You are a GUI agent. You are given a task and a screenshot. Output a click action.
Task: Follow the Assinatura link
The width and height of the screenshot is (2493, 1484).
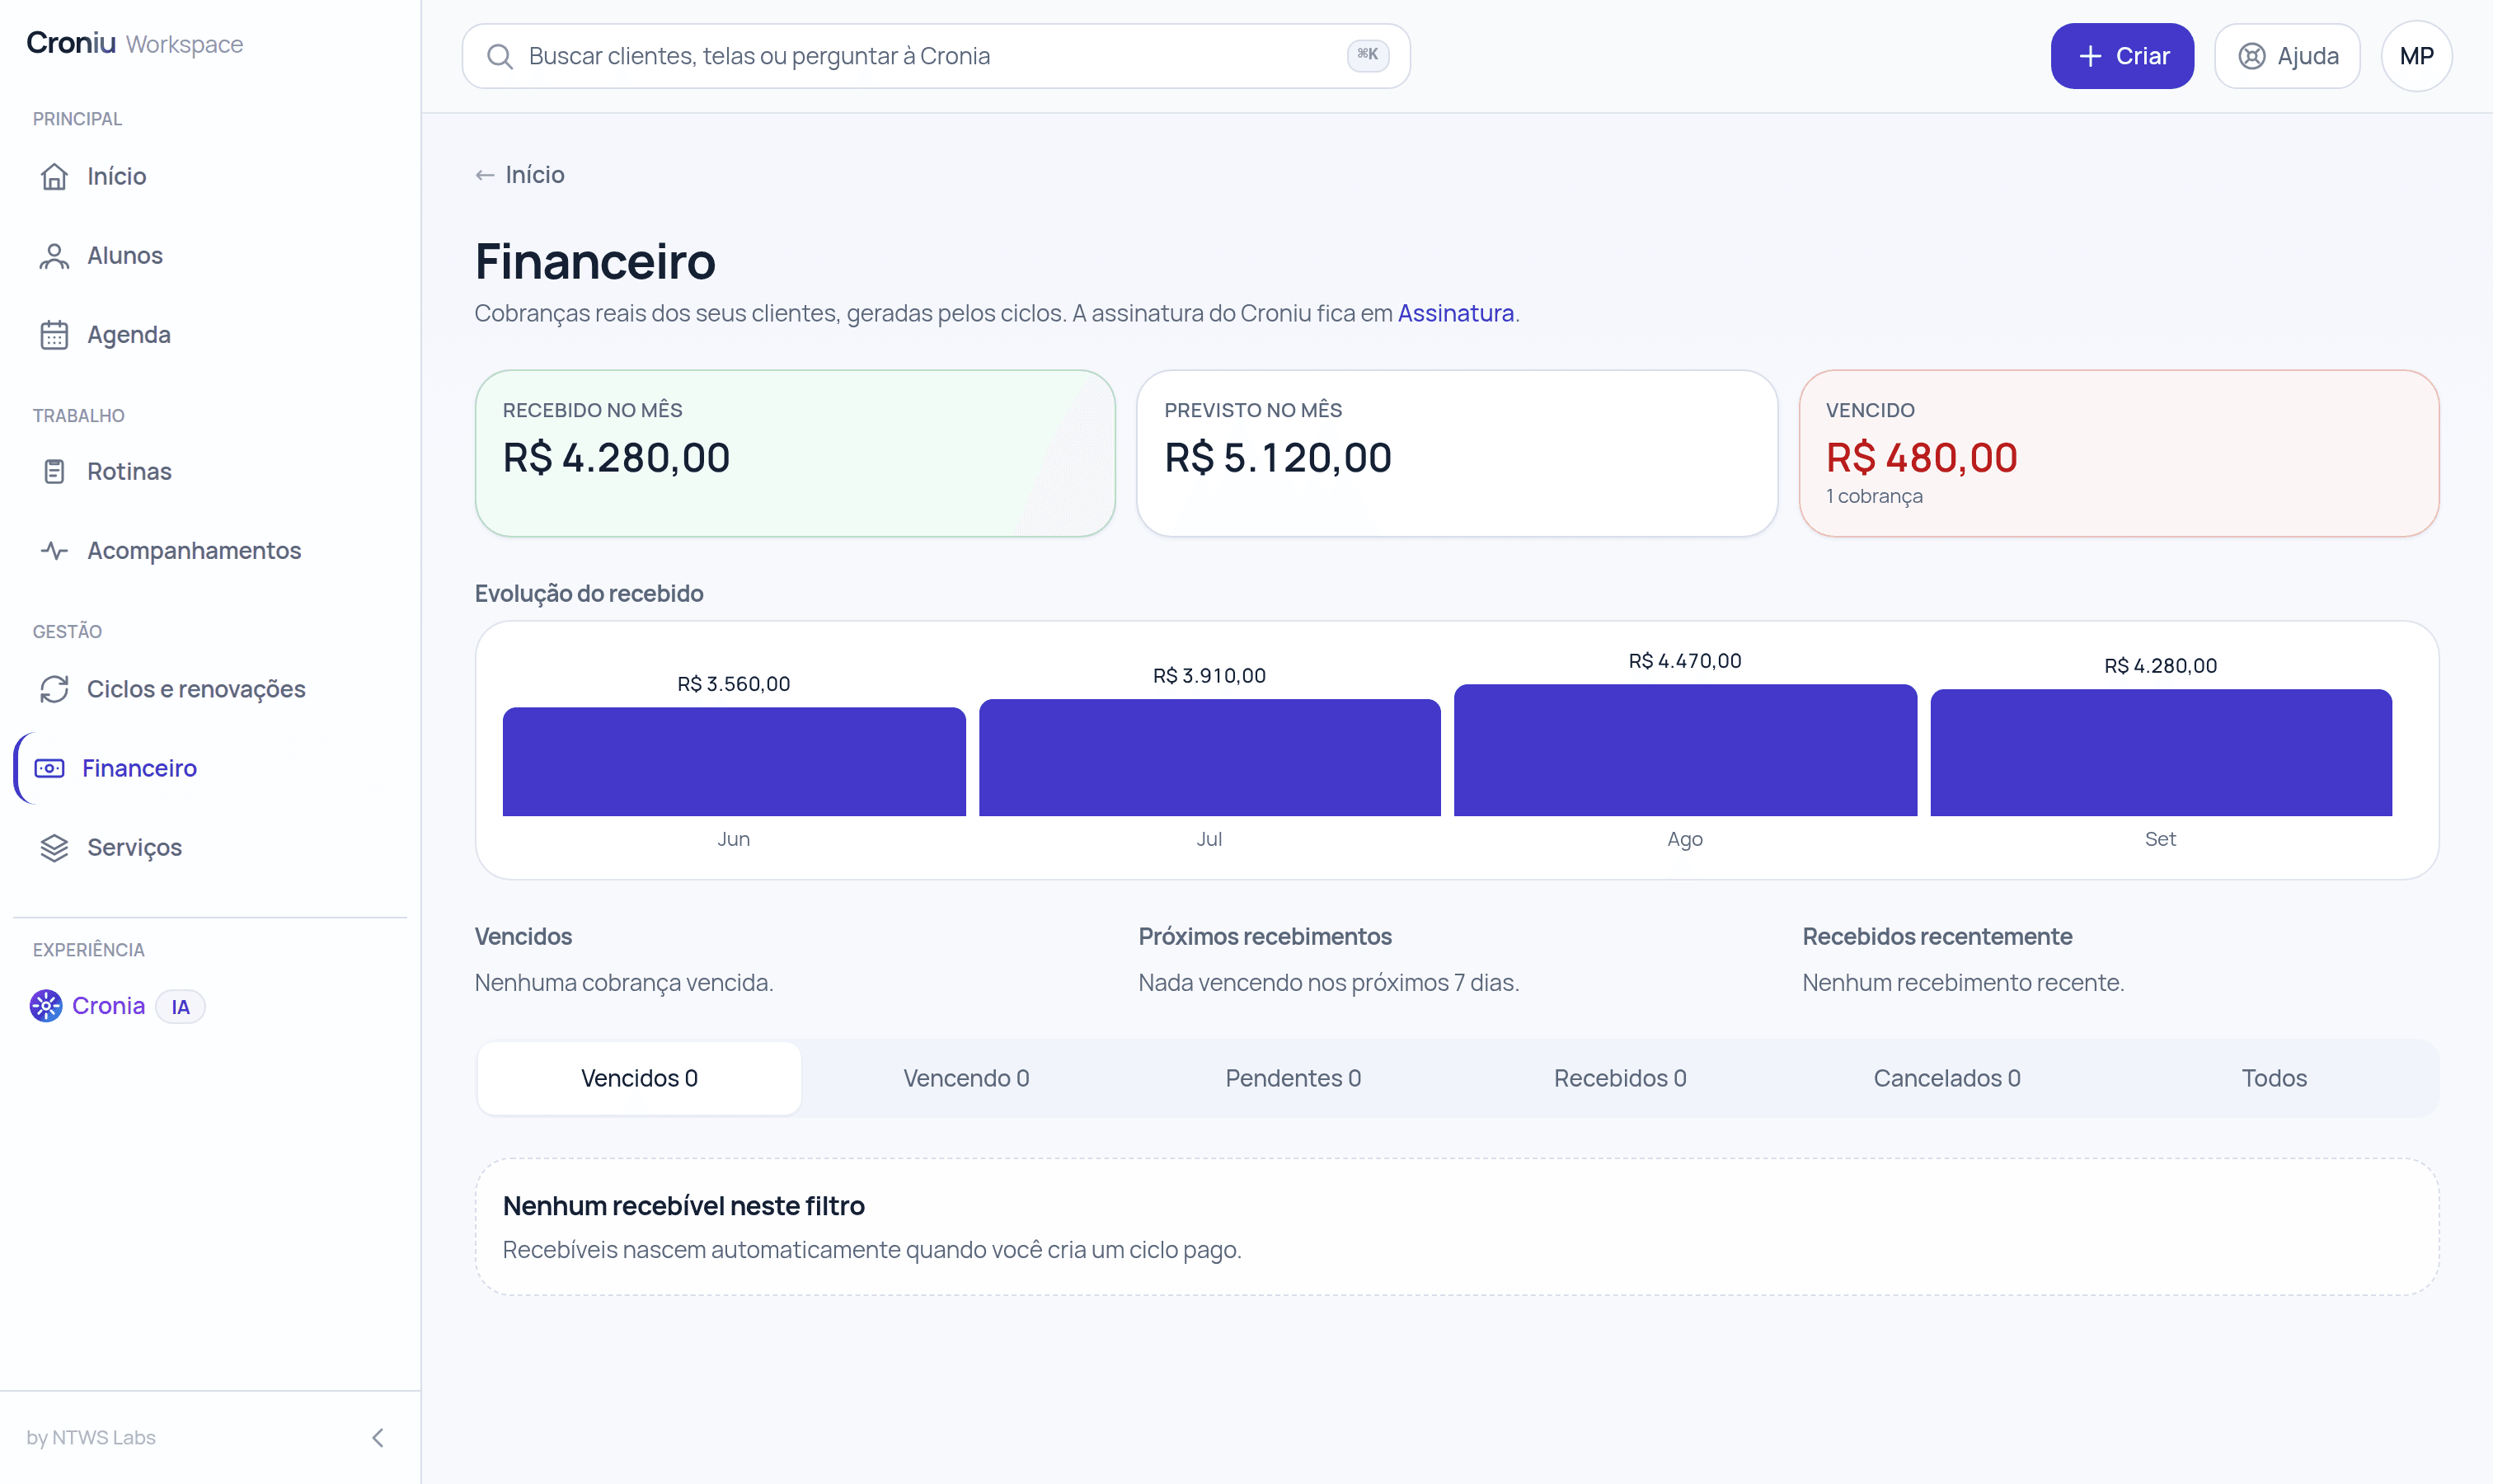pyautogui.click(x=1456, y=313)
